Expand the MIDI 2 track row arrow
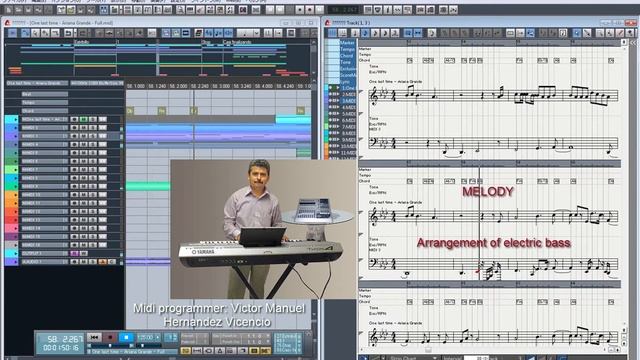The width and height of the screenshot is (640, 360). pos(16,128)
